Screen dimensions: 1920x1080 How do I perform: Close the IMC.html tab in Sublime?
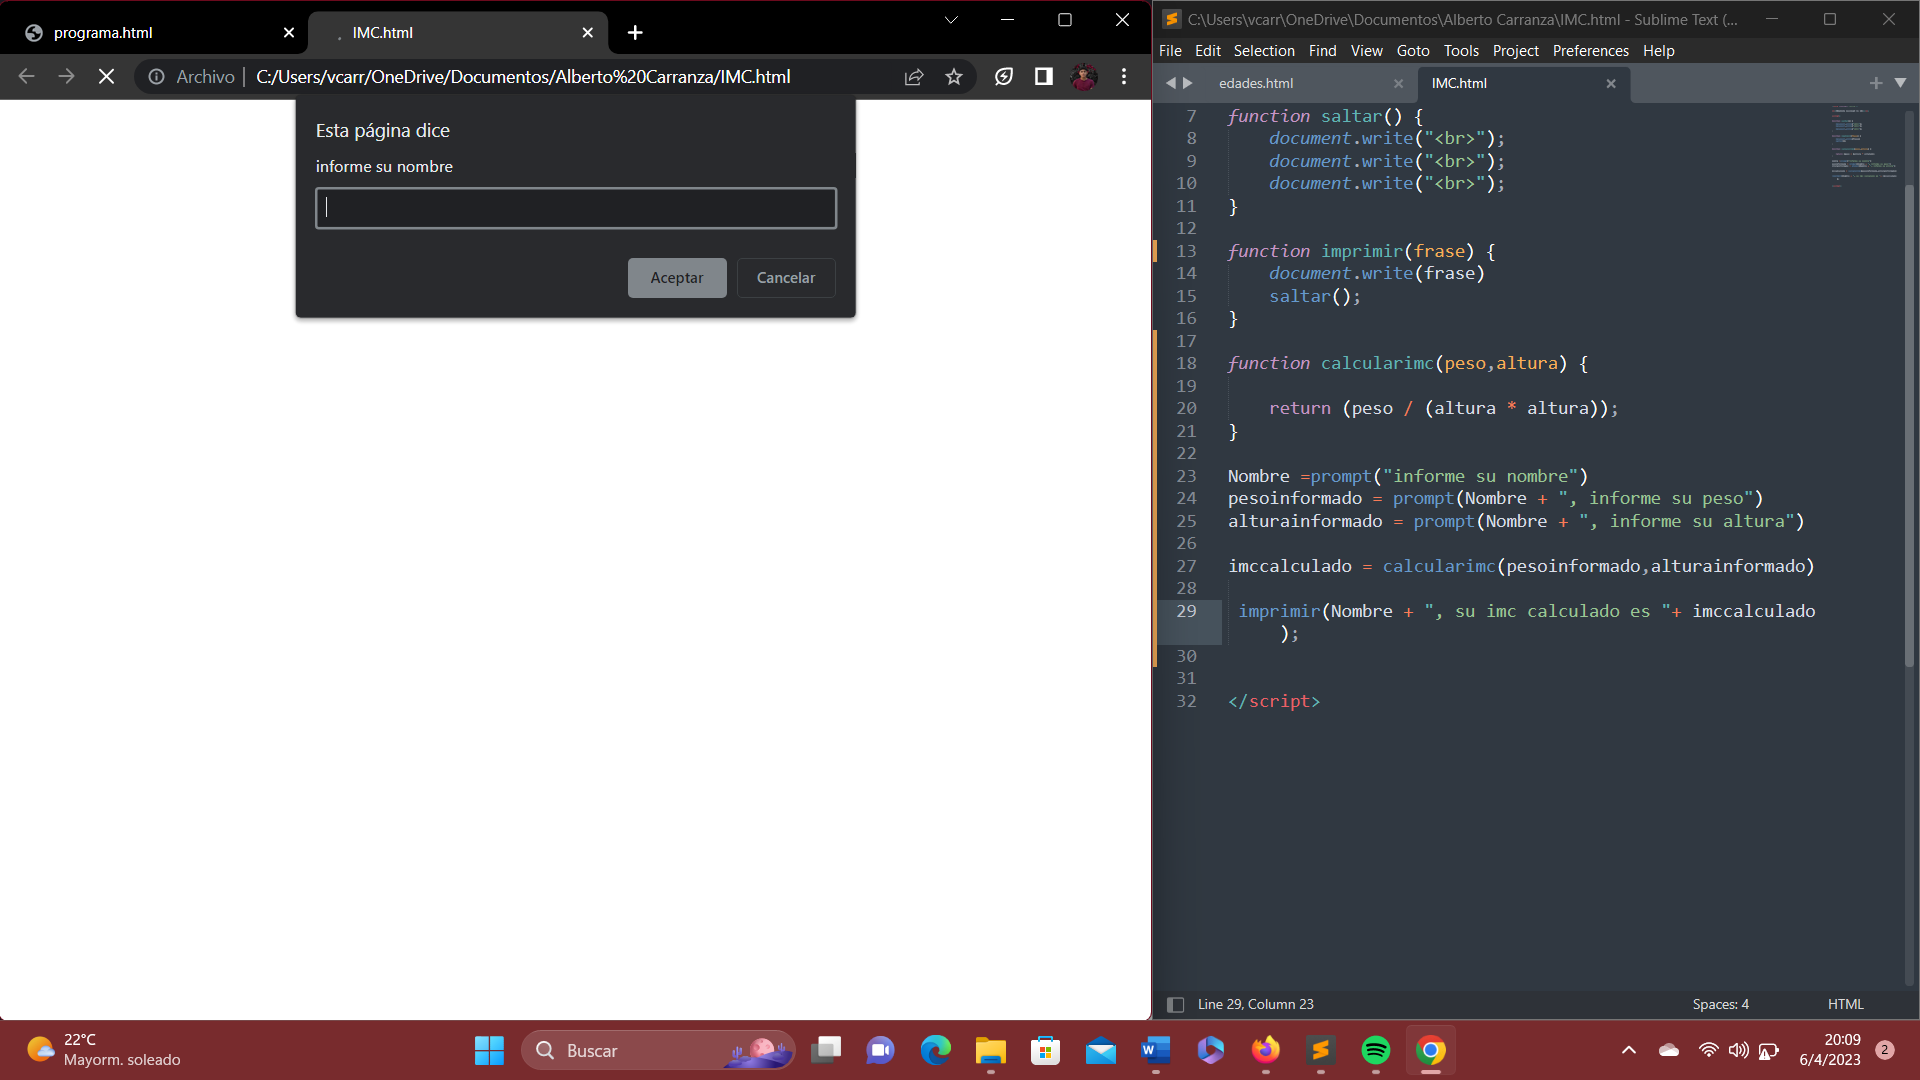point(1611,84)
